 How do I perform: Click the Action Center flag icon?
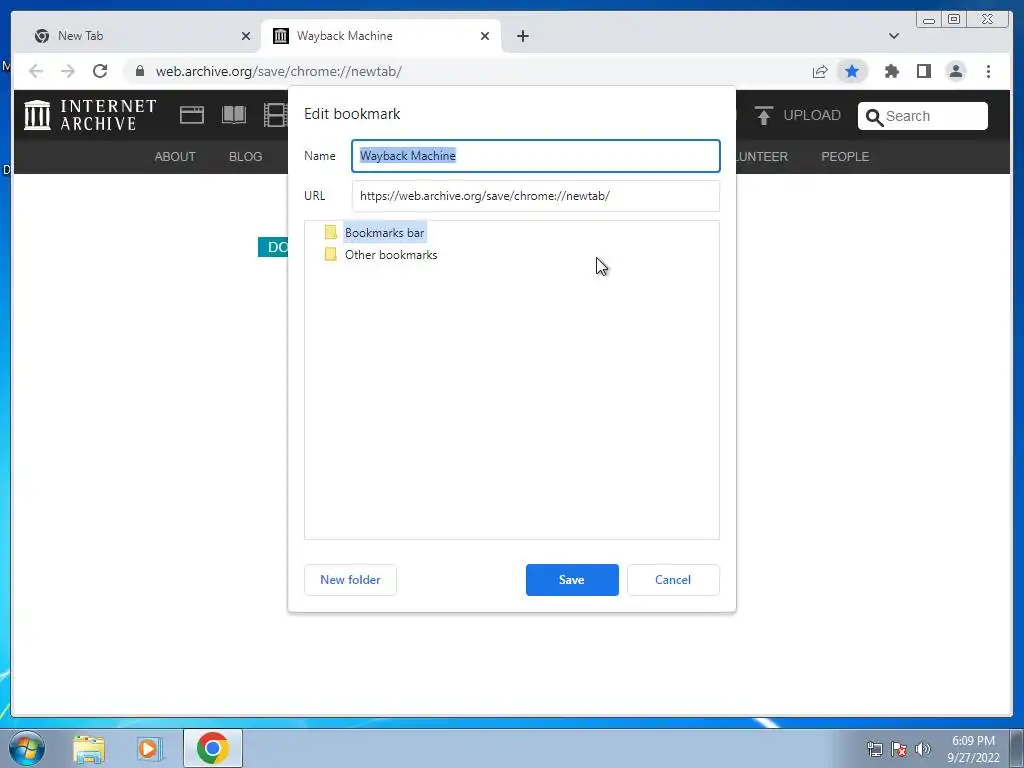[899, 749]
